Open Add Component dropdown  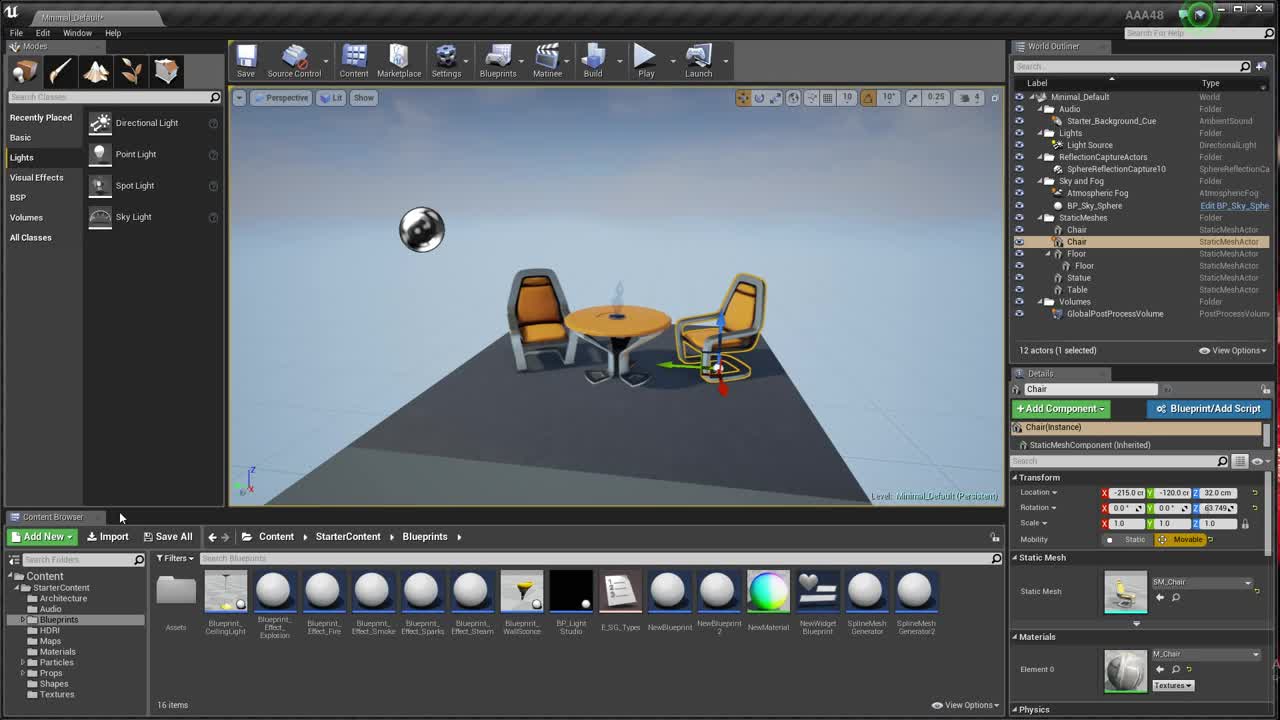pos(1061,409)
